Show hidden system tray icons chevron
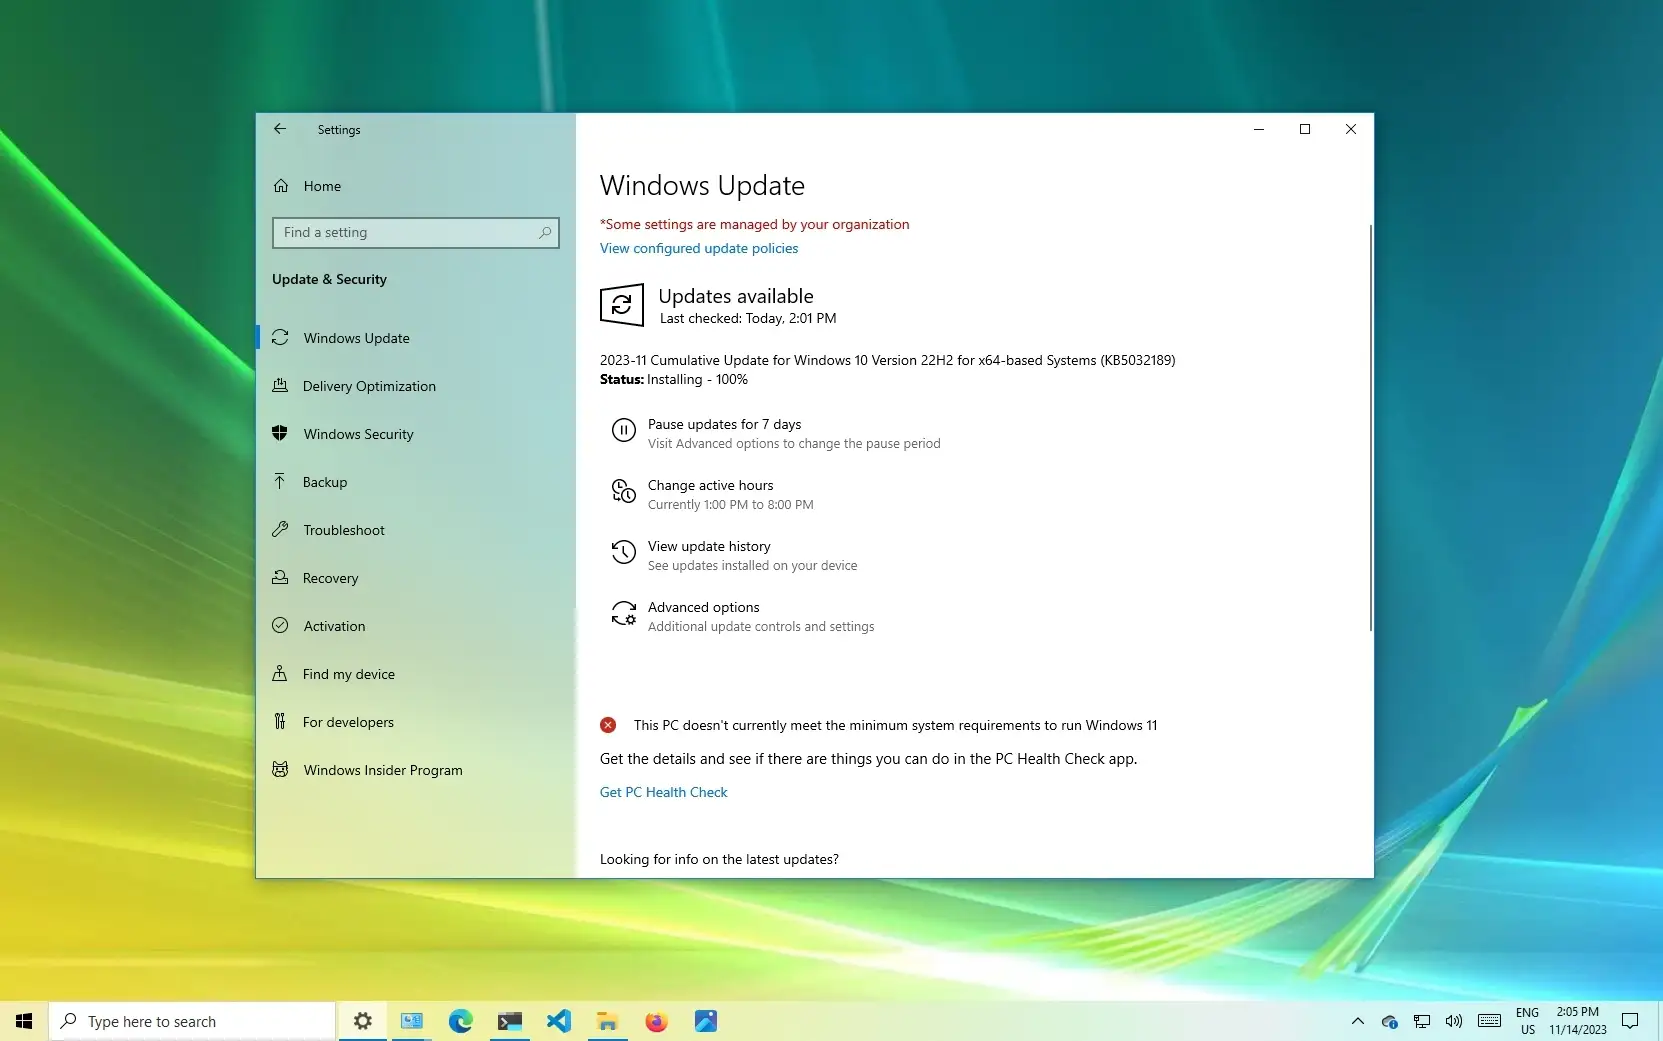Viewport: 1663px width, 1041px height. [1357, 1021]
